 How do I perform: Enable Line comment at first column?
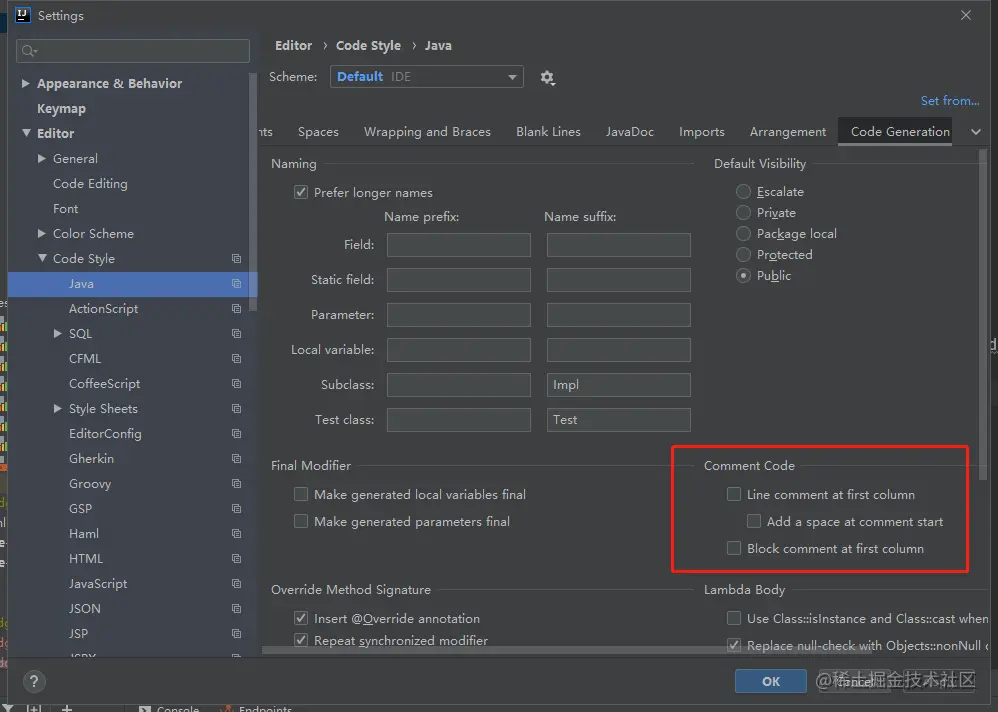click(734, 494)
